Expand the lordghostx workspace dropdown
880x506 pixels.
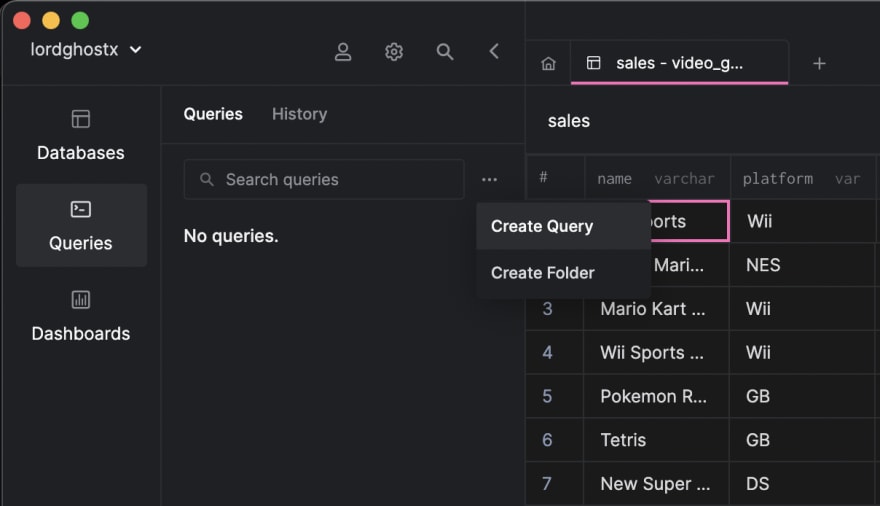[x=86, y=49]
